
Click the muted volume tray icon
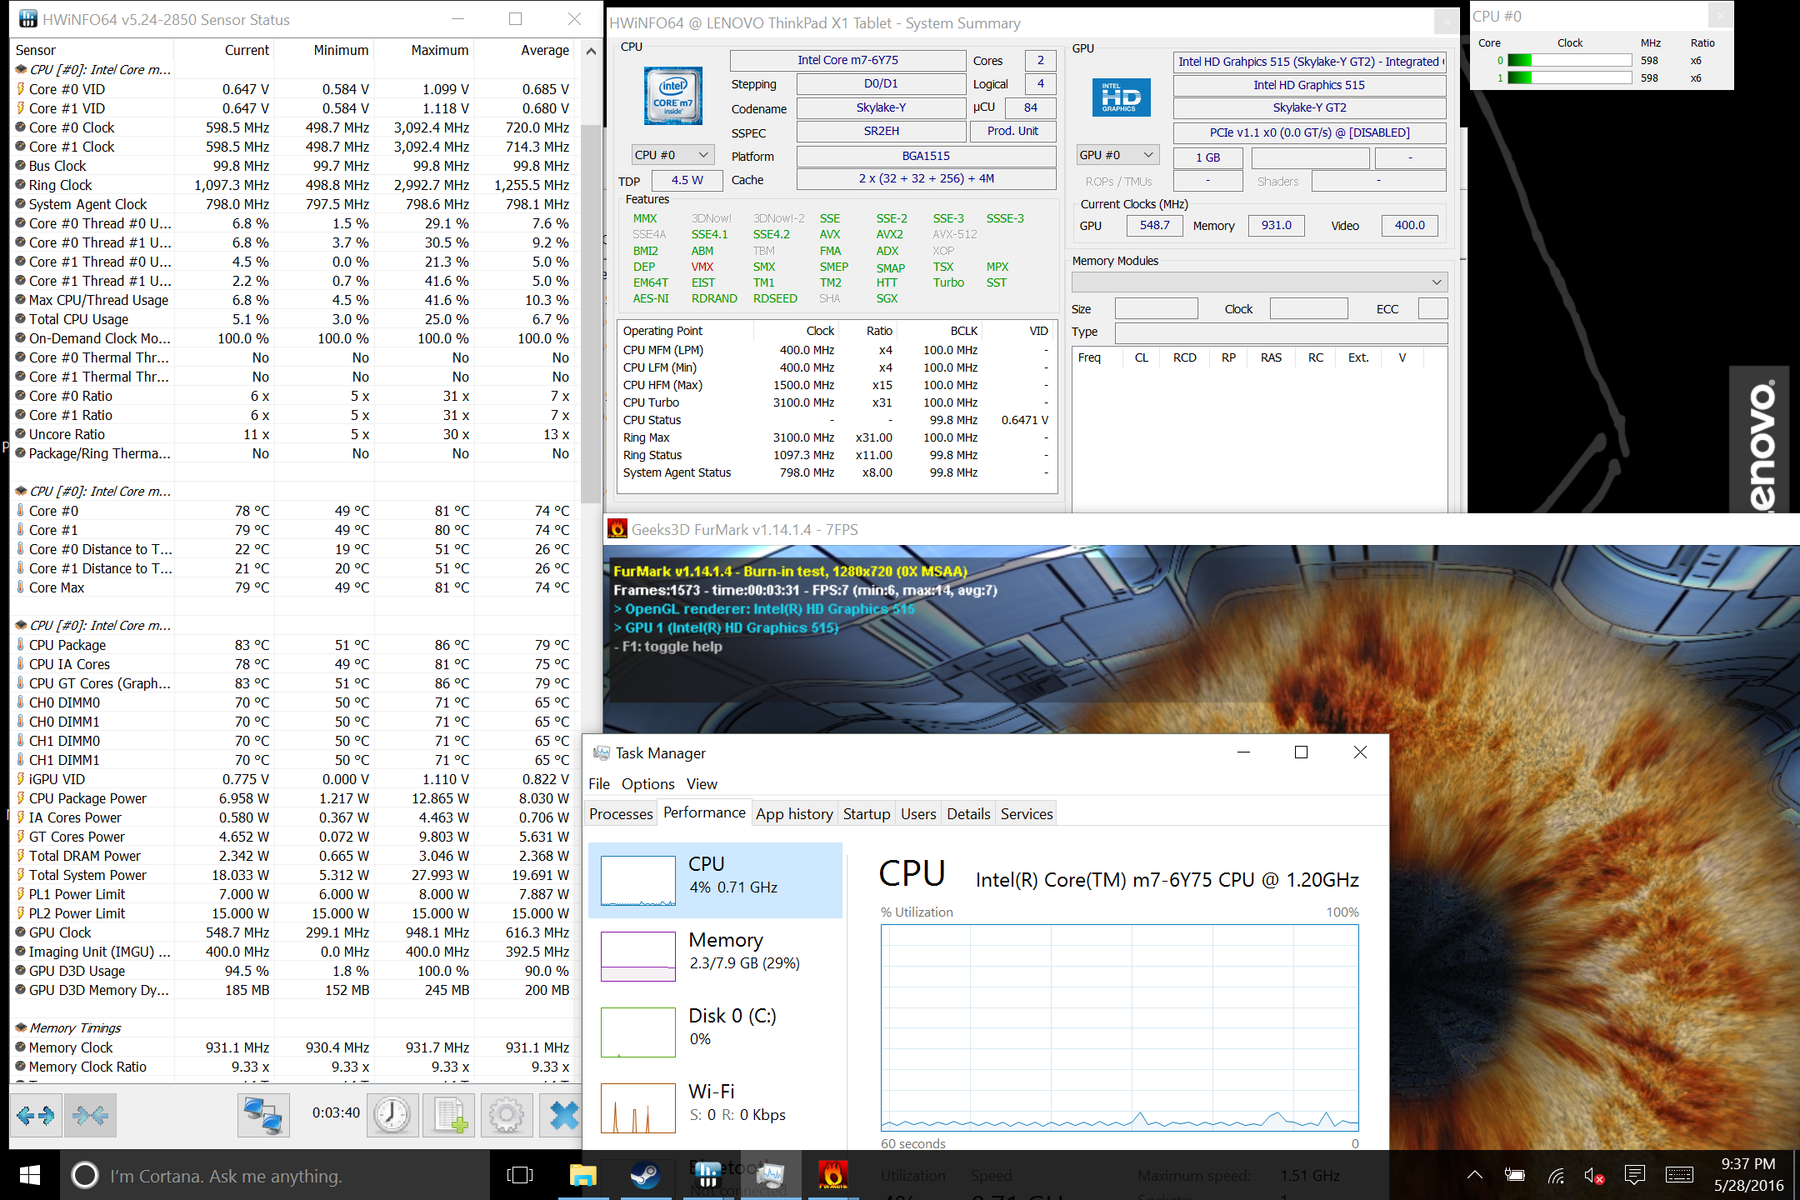pos(1595,1175)
